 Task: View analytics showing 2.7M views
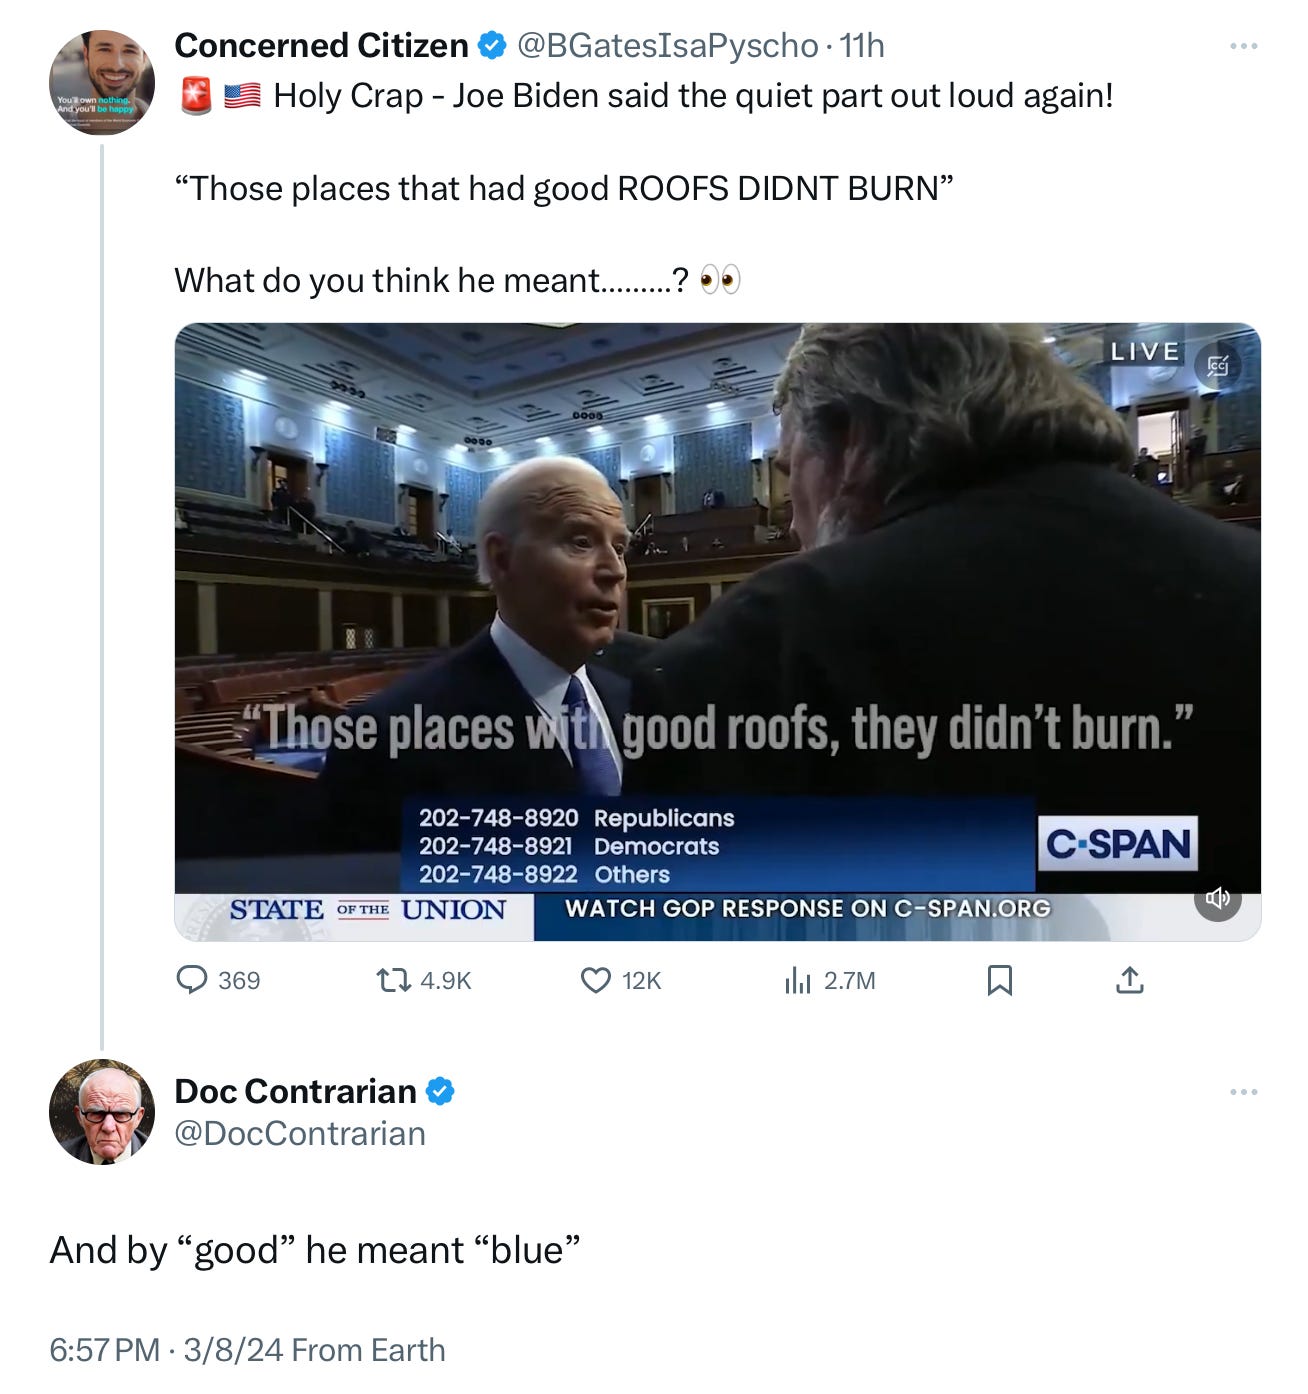click(x=830, y=980)
